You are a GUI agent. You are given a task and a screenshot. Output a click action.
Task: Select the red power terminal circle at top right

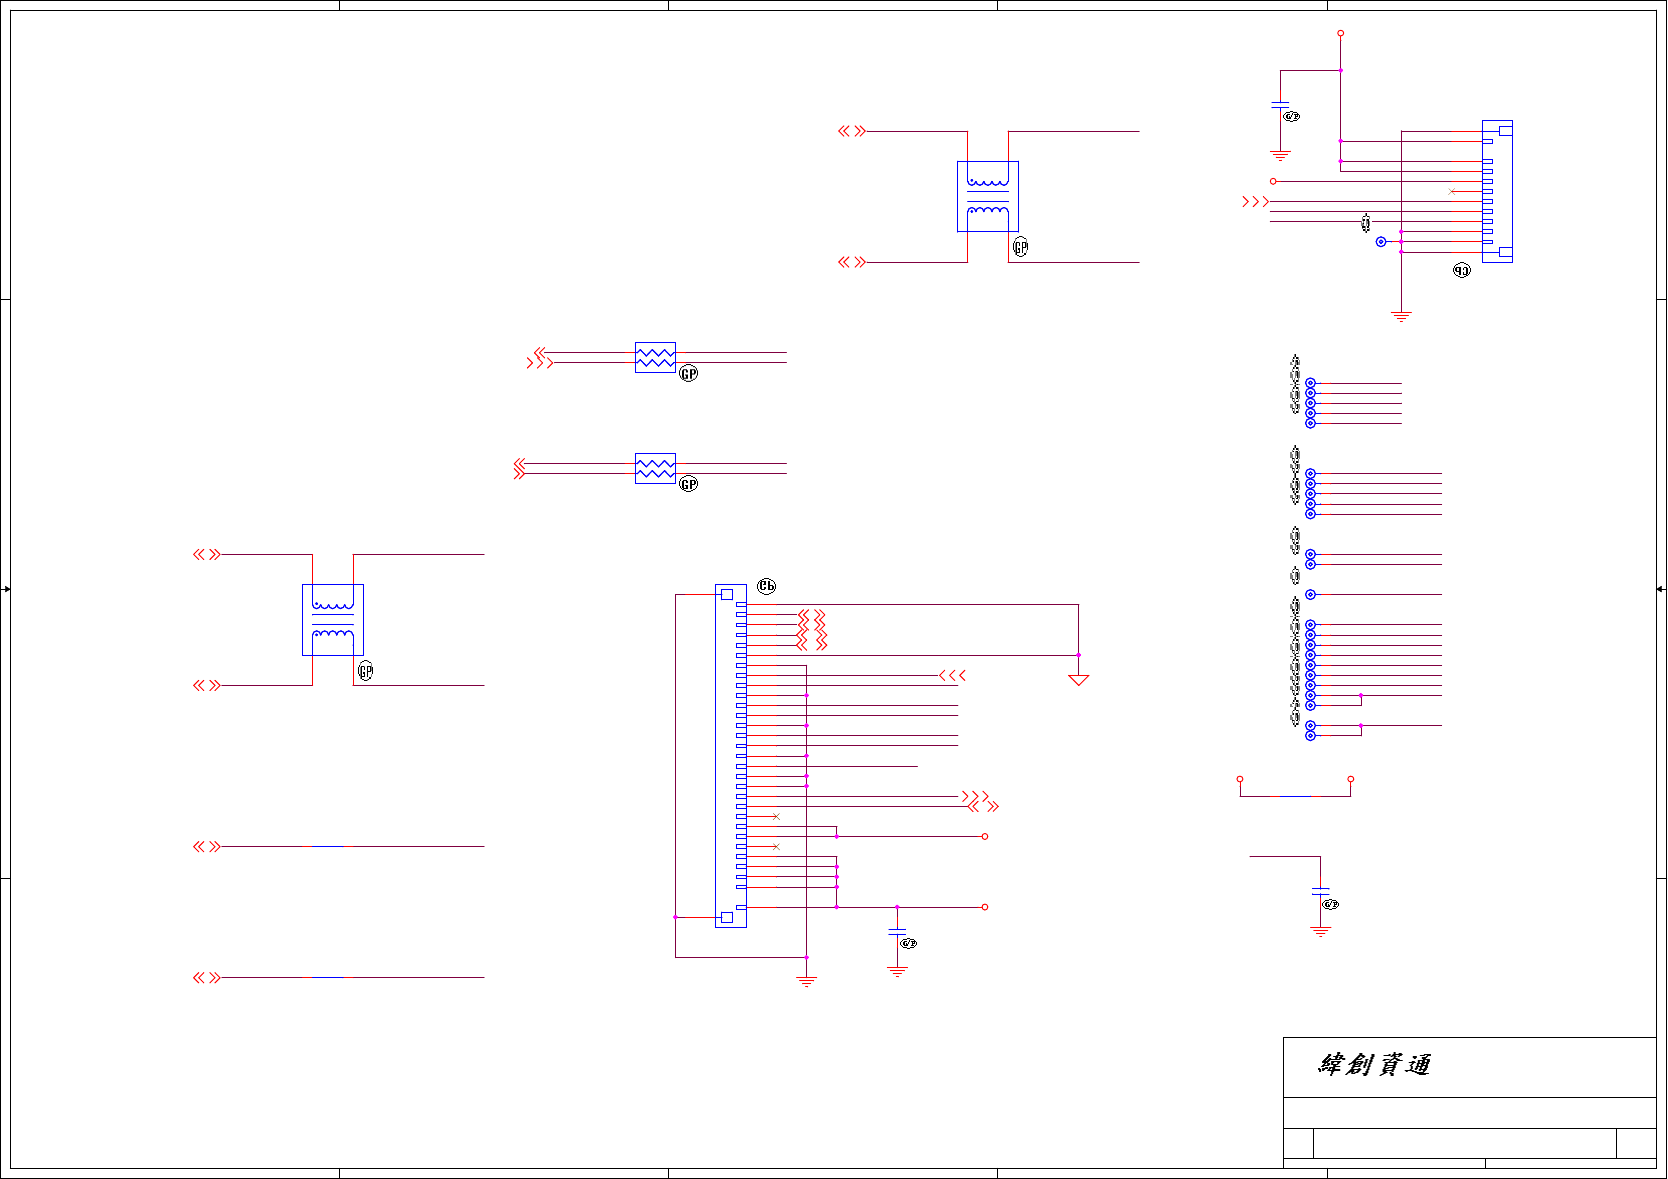1340,33
